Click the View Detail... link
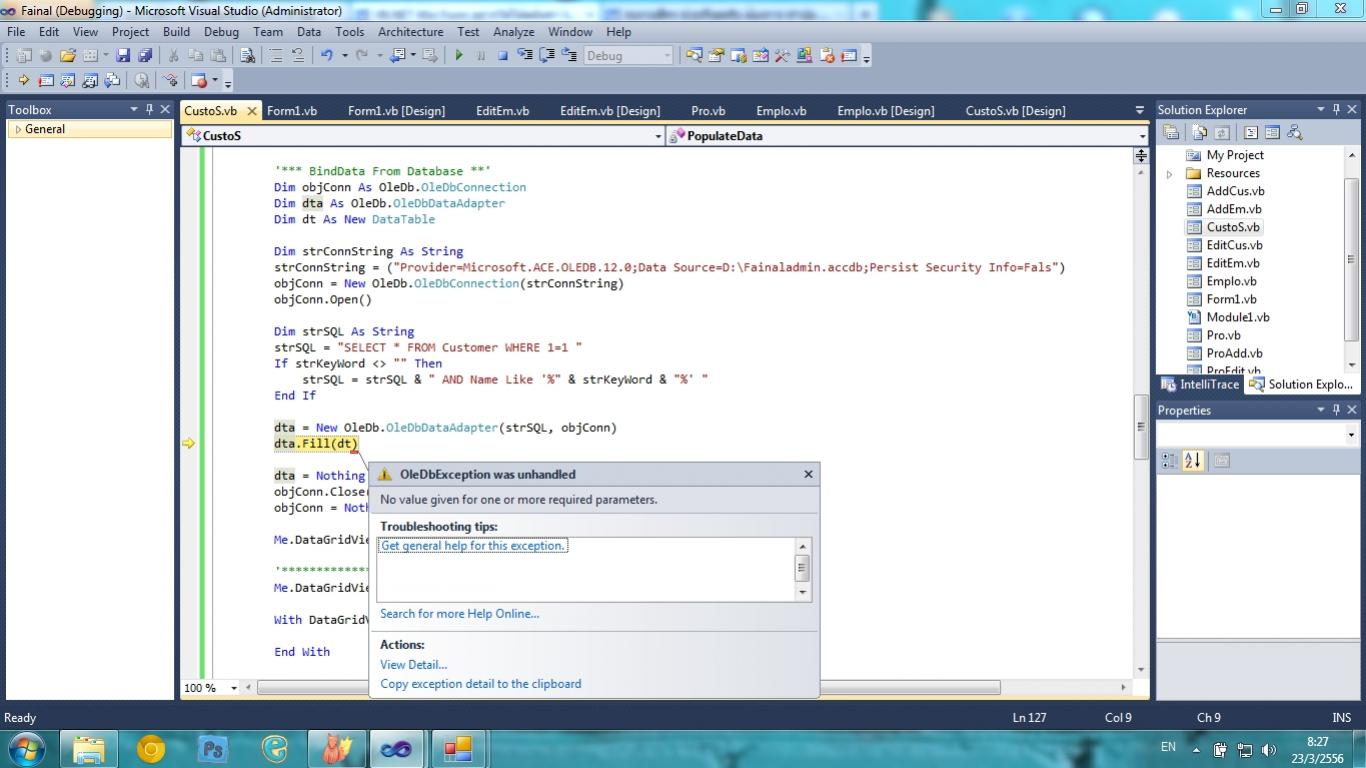 click(x=413, y=664)
